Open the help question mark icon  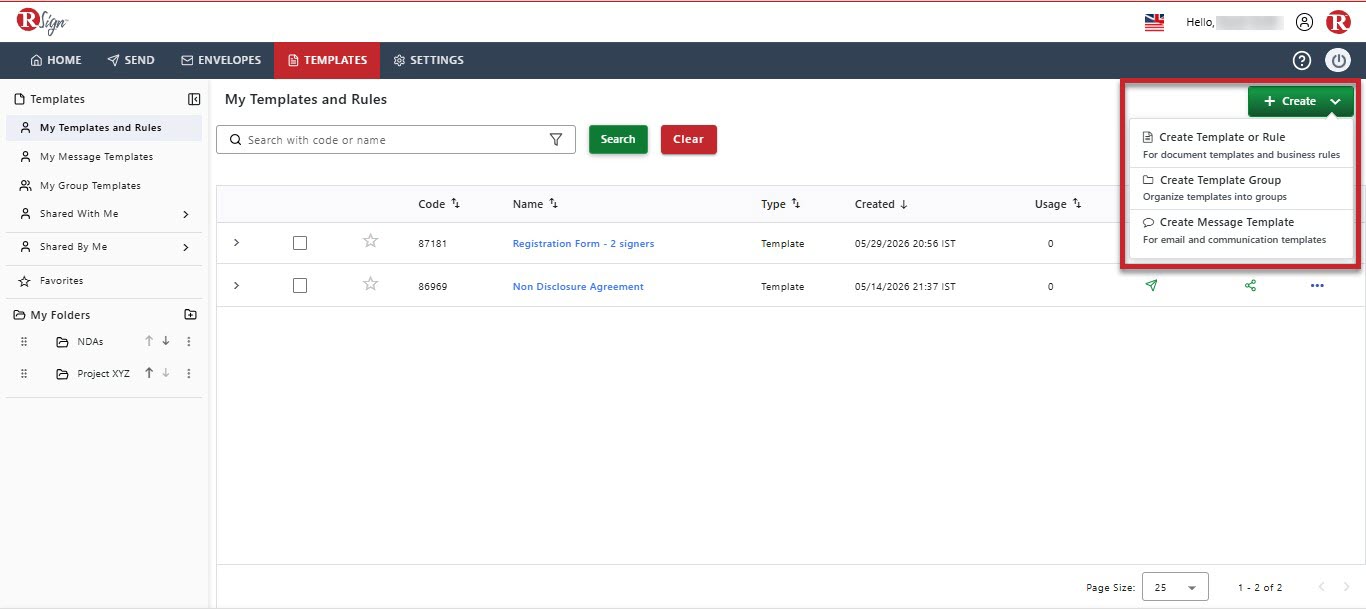(x=1301, y=60)
